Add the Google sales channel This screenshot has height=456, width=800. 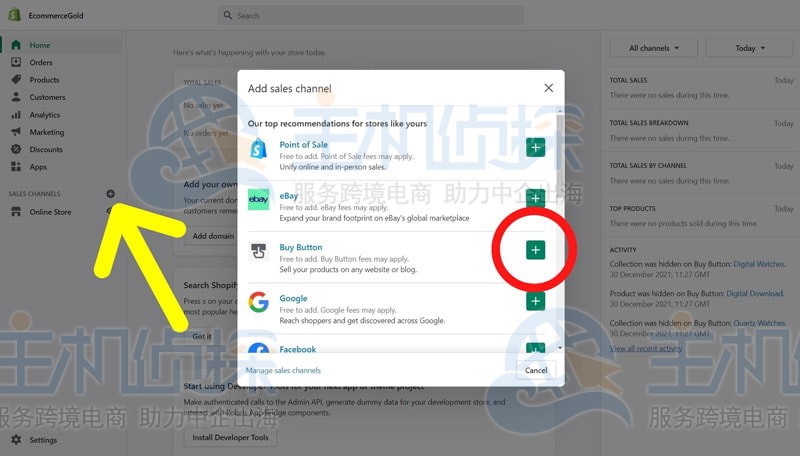tap(535, 301)
